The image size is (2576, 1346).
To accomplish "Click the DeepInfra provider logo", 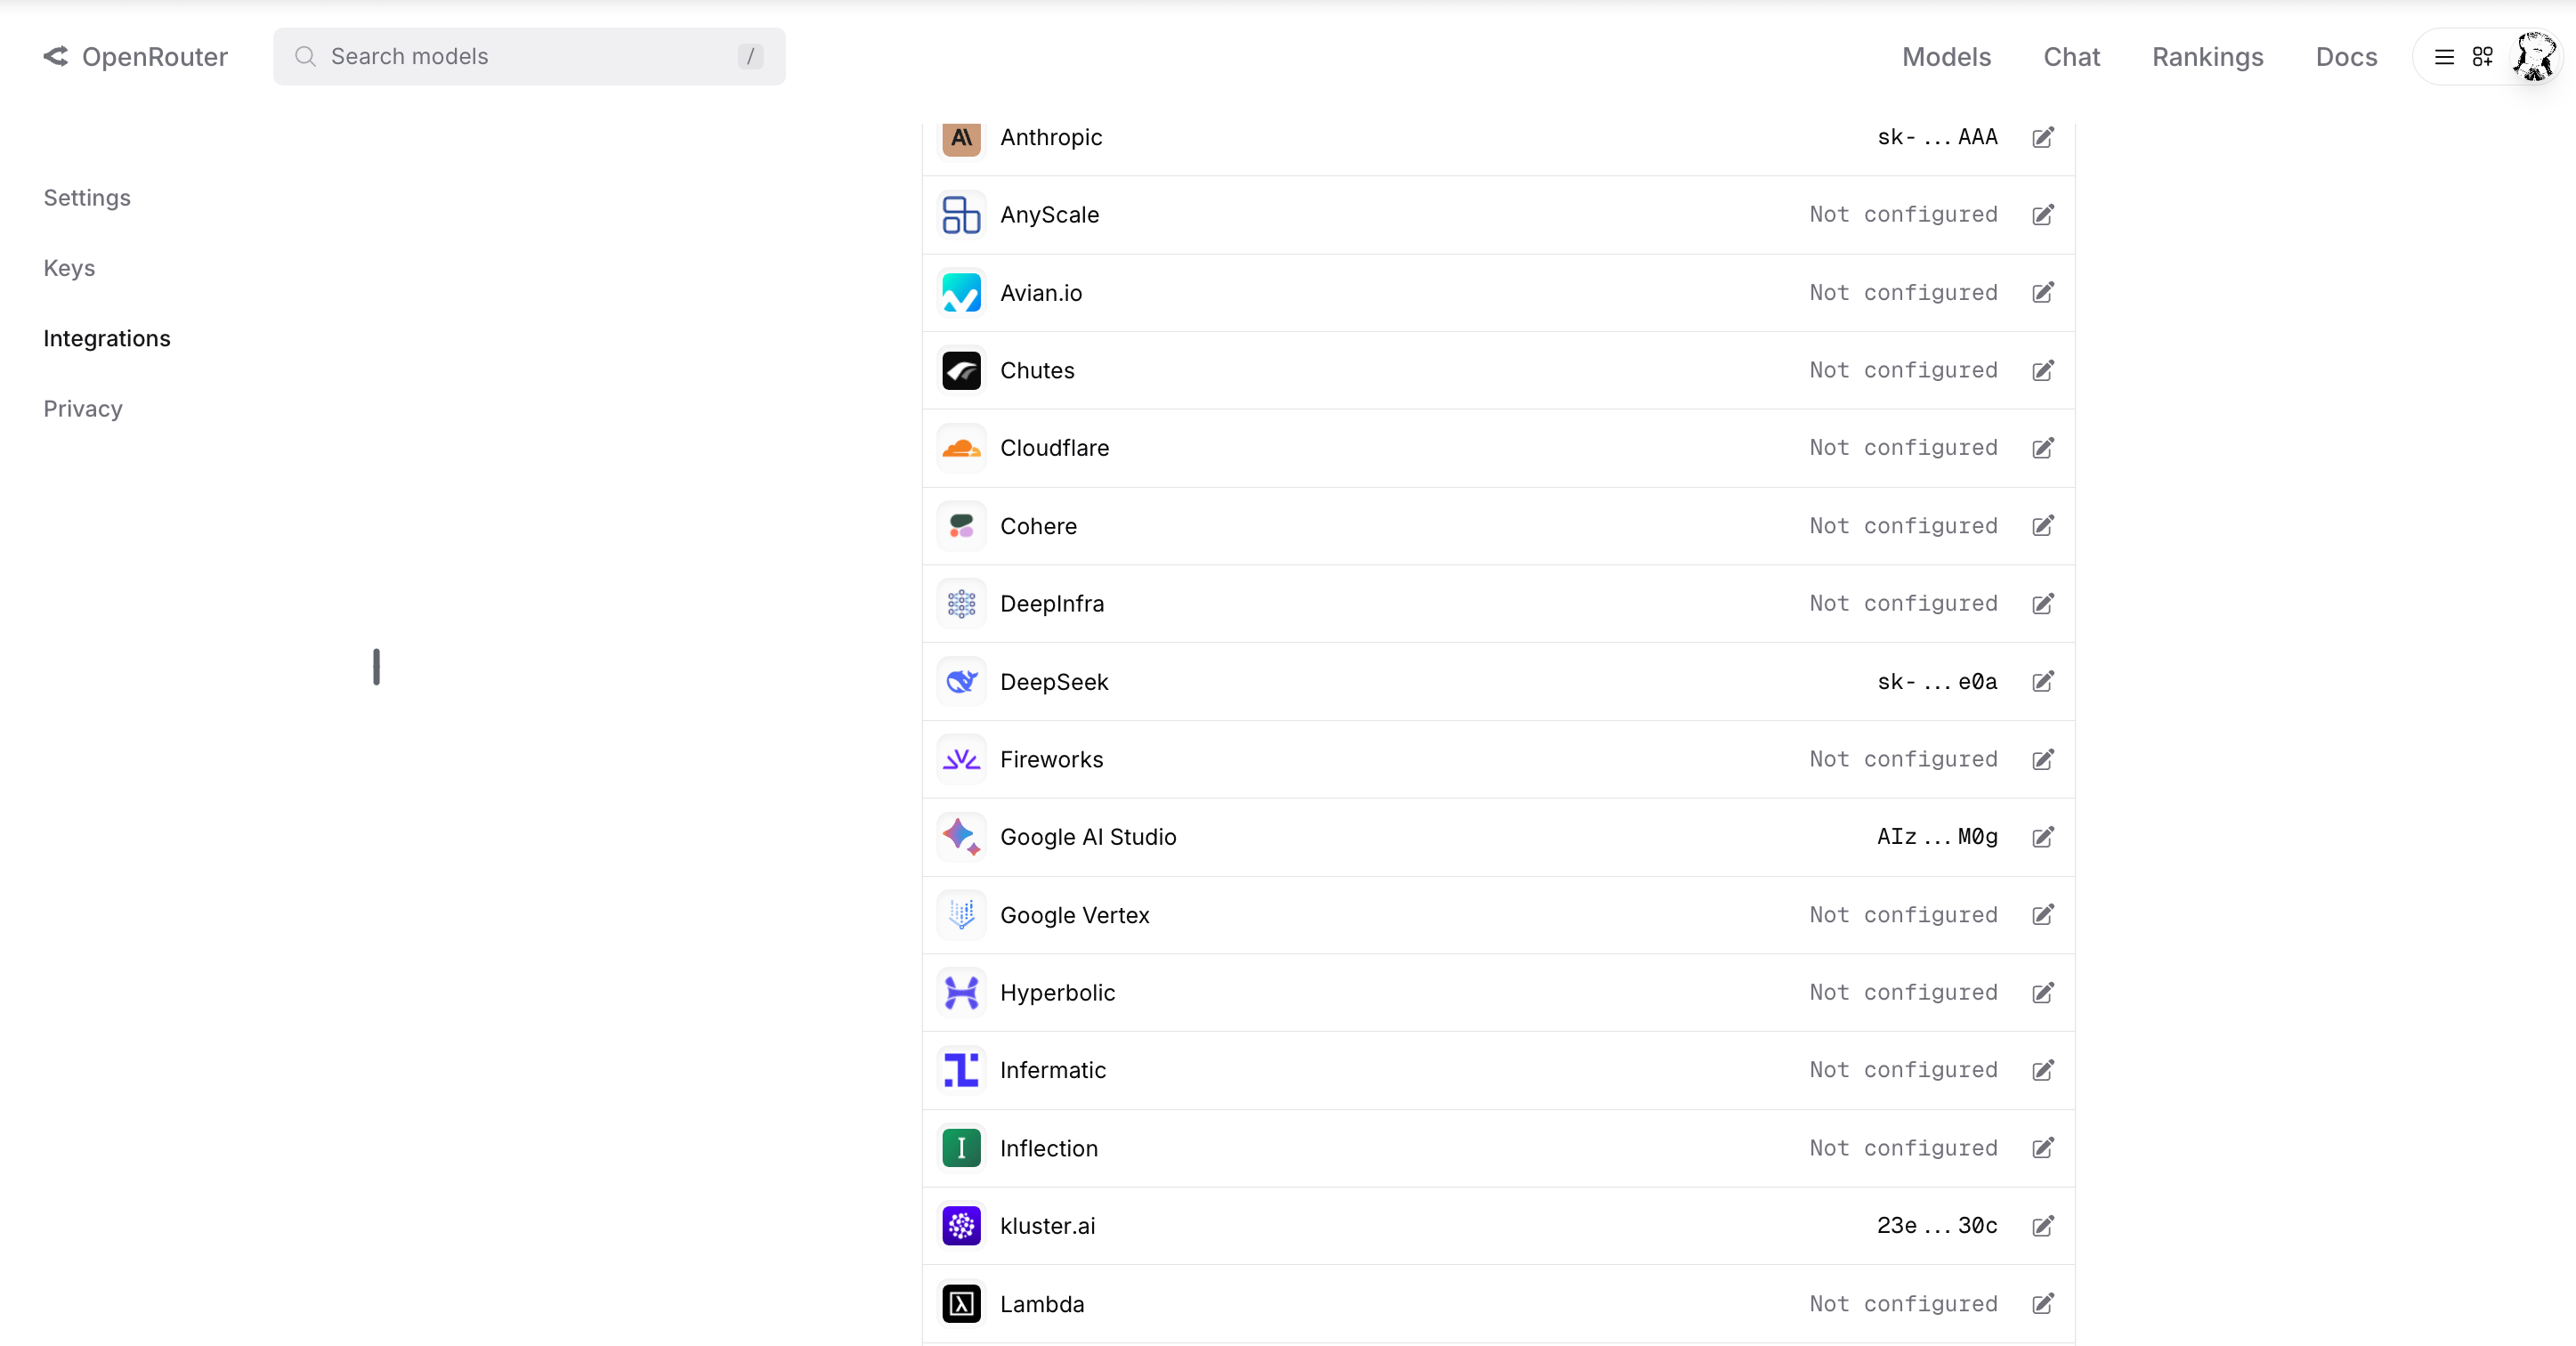I will coord(961,603).
